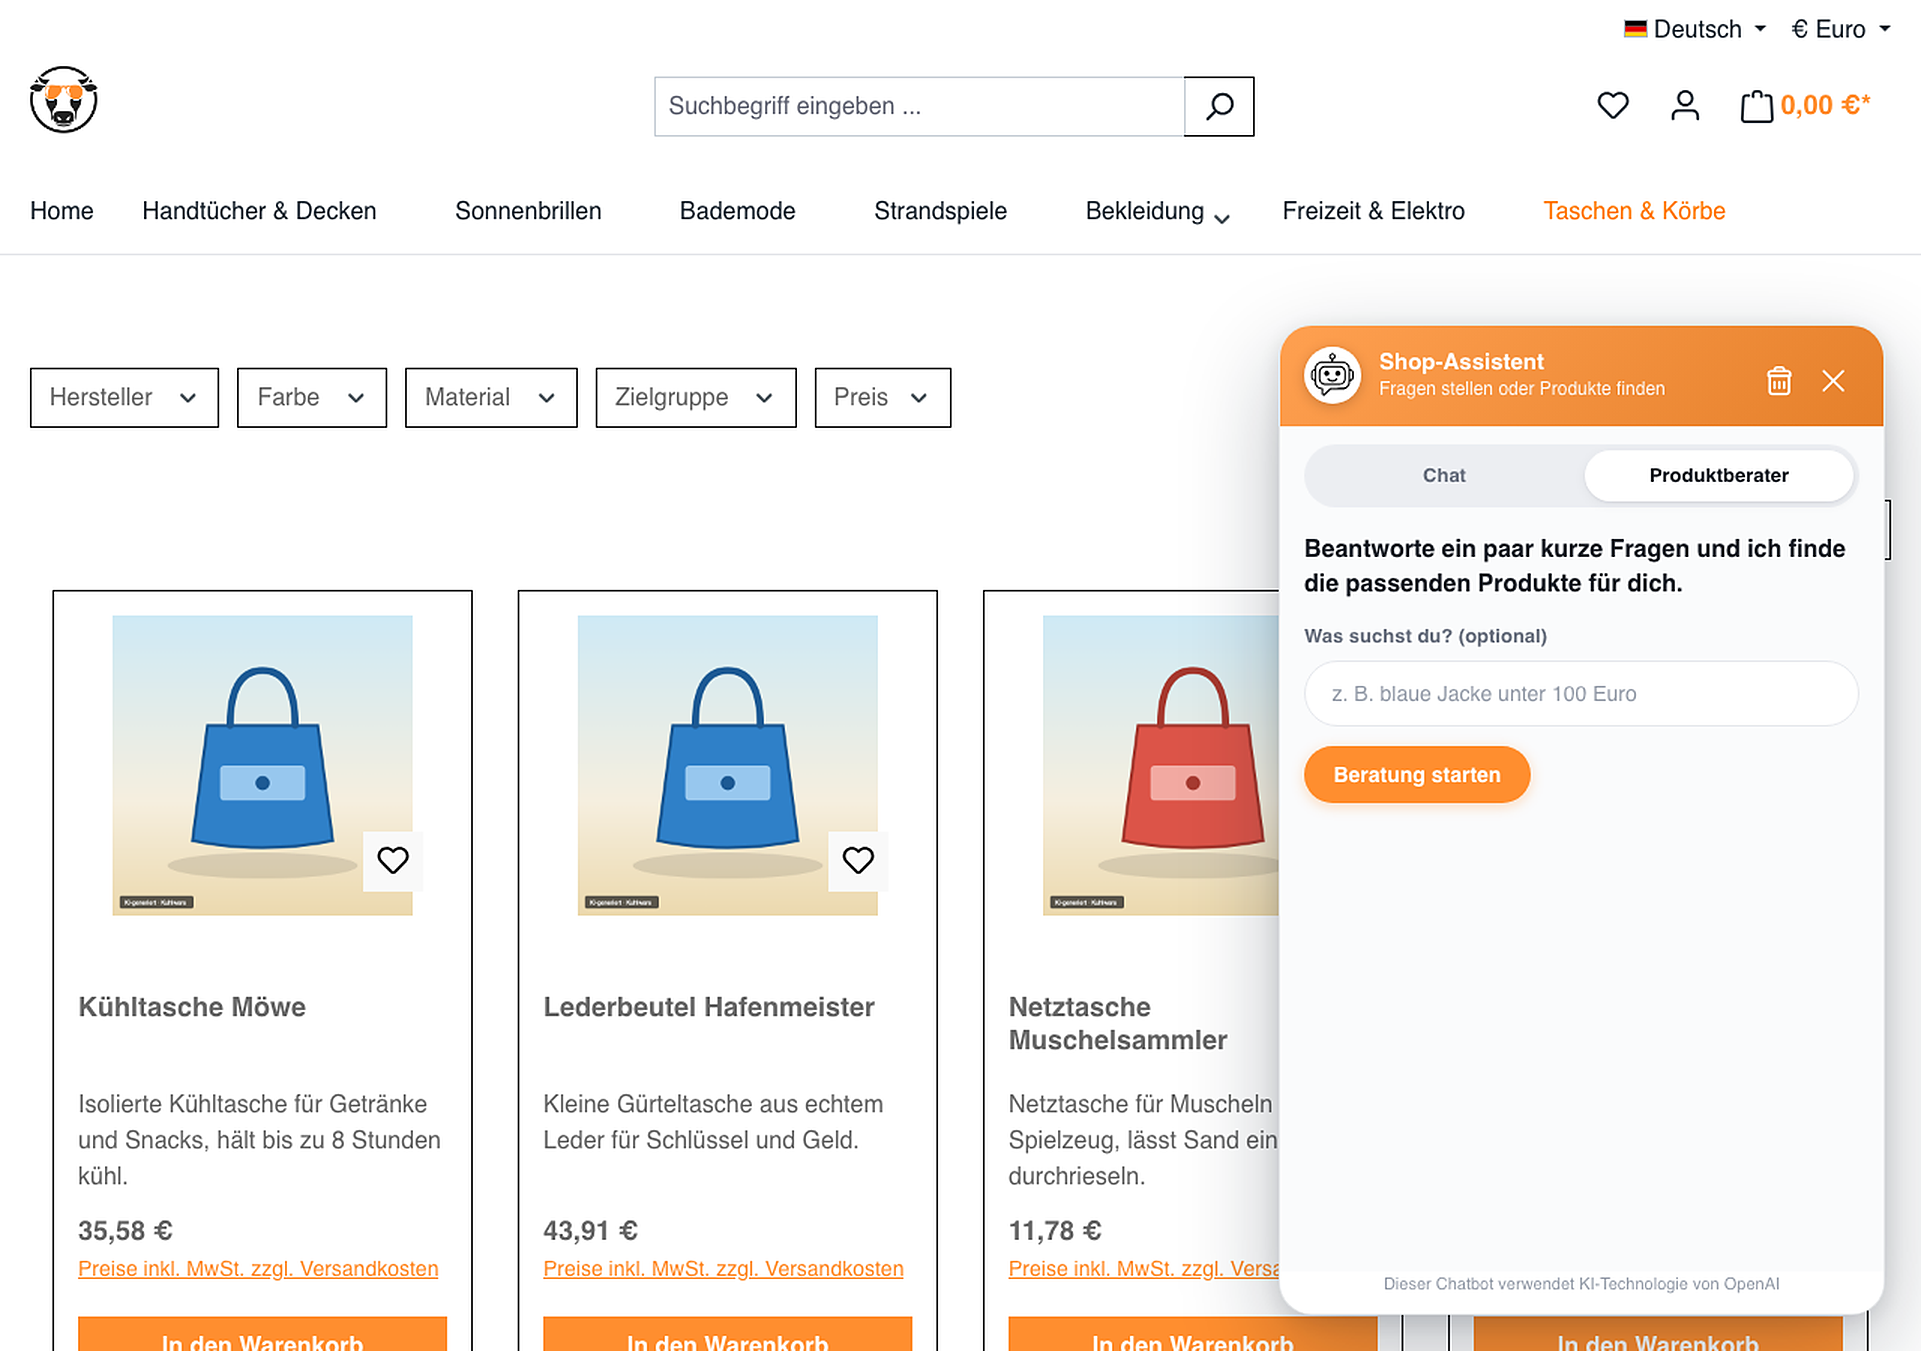Open the user account icon
Image resolution: width=1921 pixels, height=1351 pixels.
pos(1684,105)
